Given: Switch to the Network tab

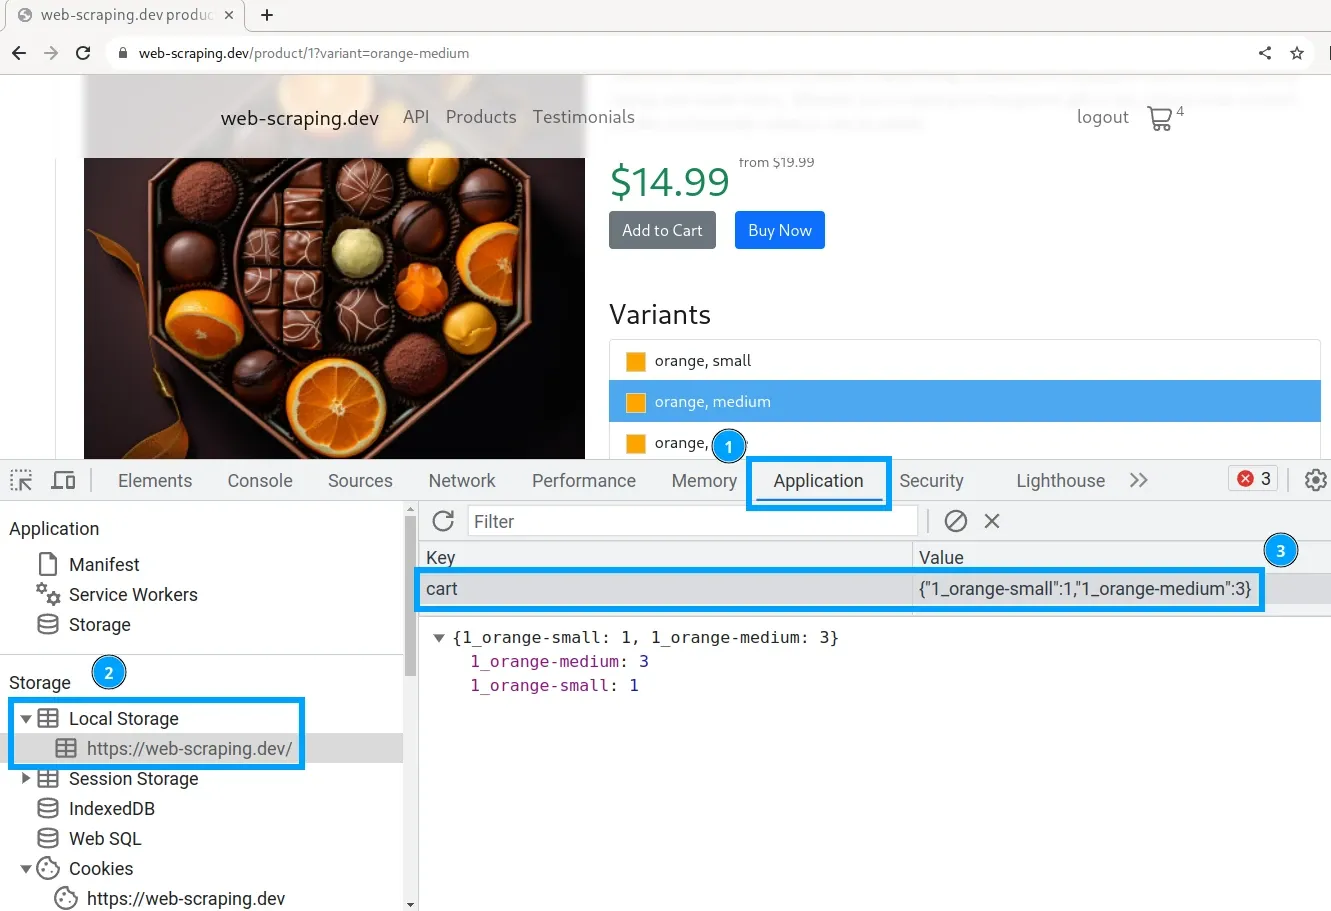Looking at the screenshot, I should point(461,480).
